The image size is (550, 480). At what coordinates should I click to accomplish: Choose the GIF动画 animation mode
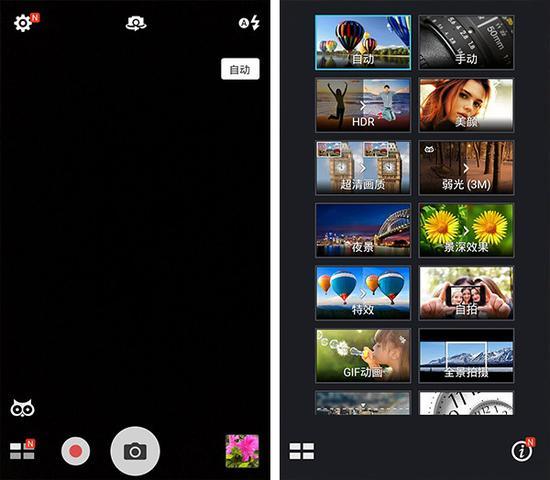(363, 355)
